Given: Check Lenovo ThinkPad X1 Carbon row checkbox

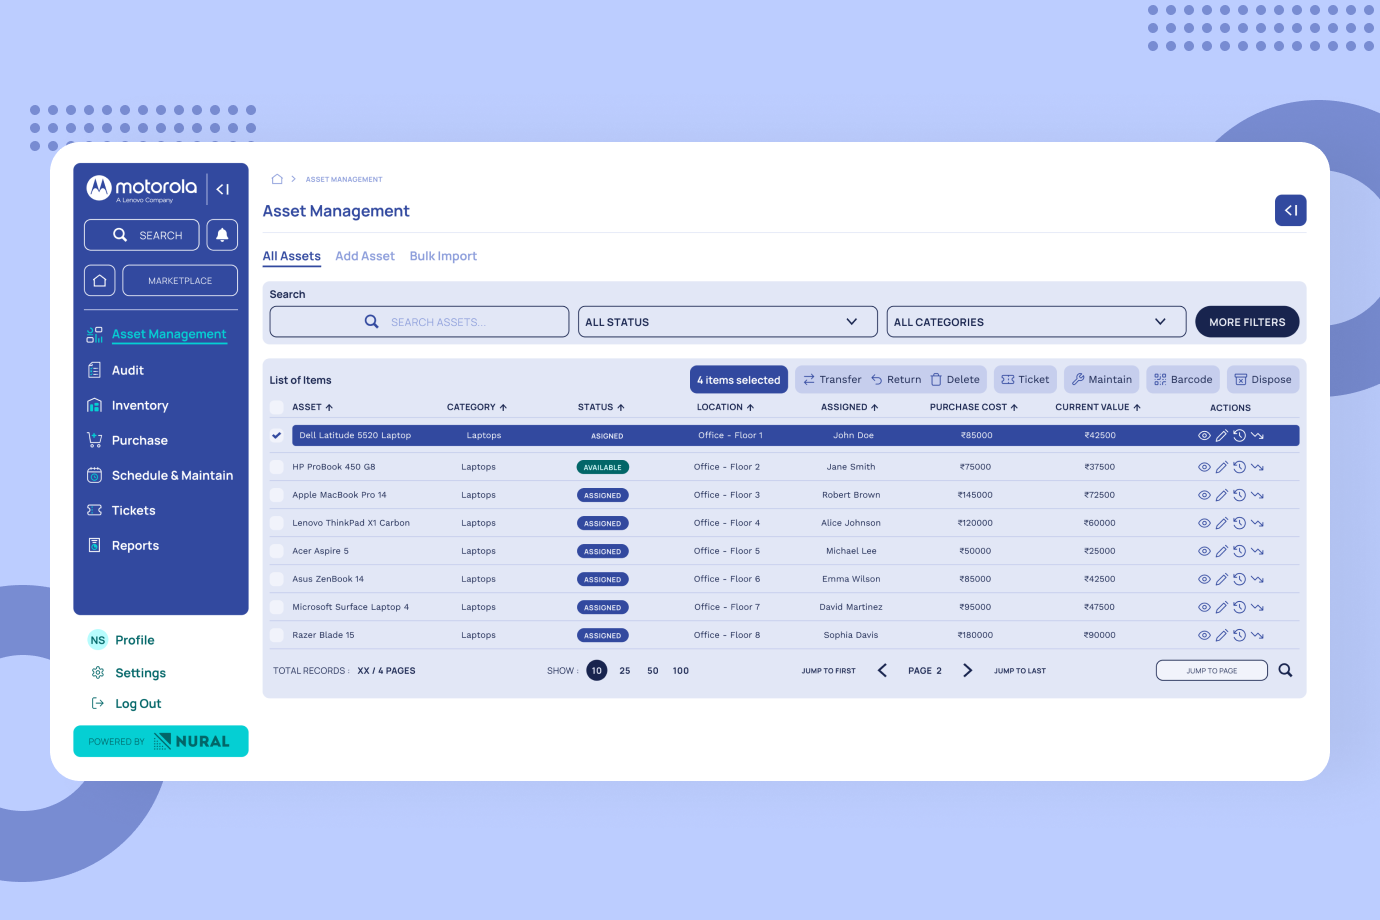Looking at the screenshot, I should (277, 523).
